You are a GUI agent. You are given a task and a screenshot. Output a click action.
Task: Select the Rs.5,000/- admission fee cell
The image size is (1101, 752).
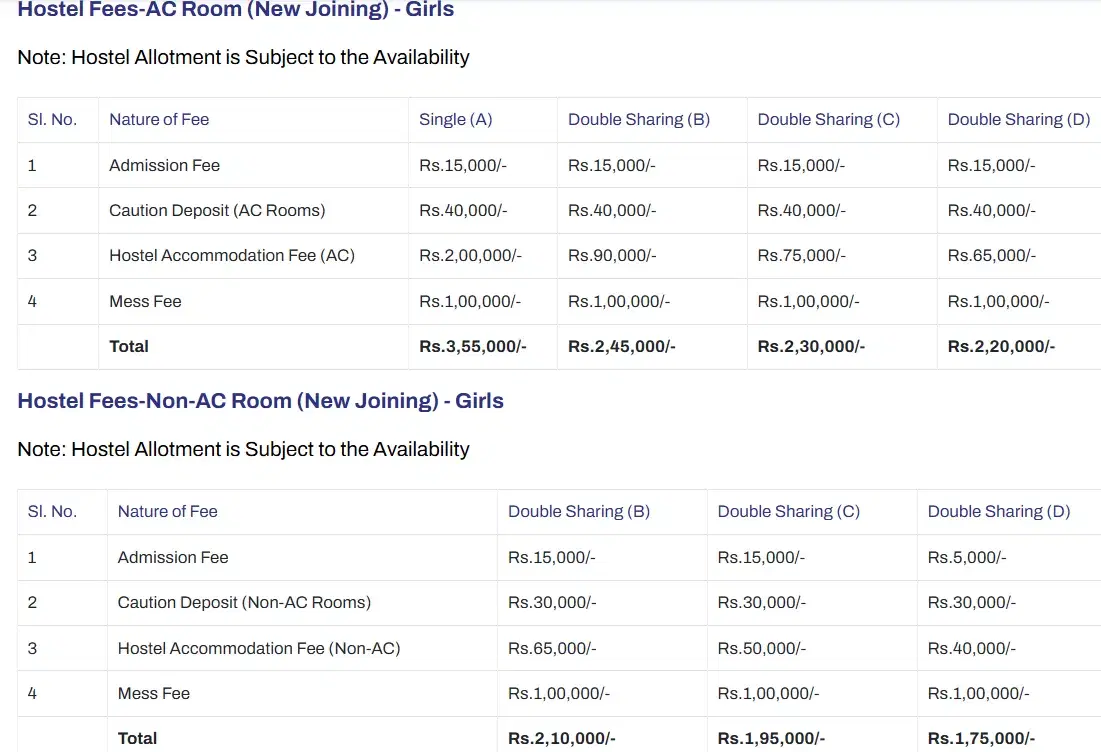coord(967,557)
